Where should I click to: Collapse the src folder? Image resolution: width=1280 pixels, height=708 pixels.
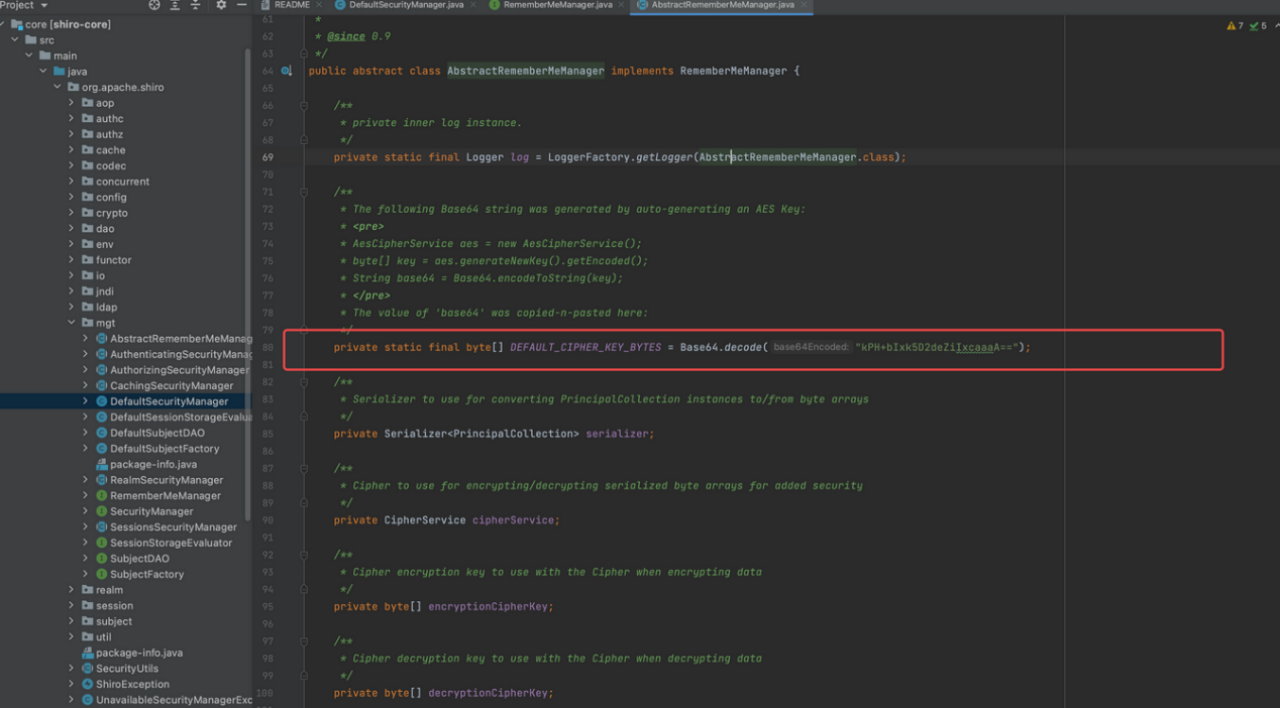tap(16, 40)
